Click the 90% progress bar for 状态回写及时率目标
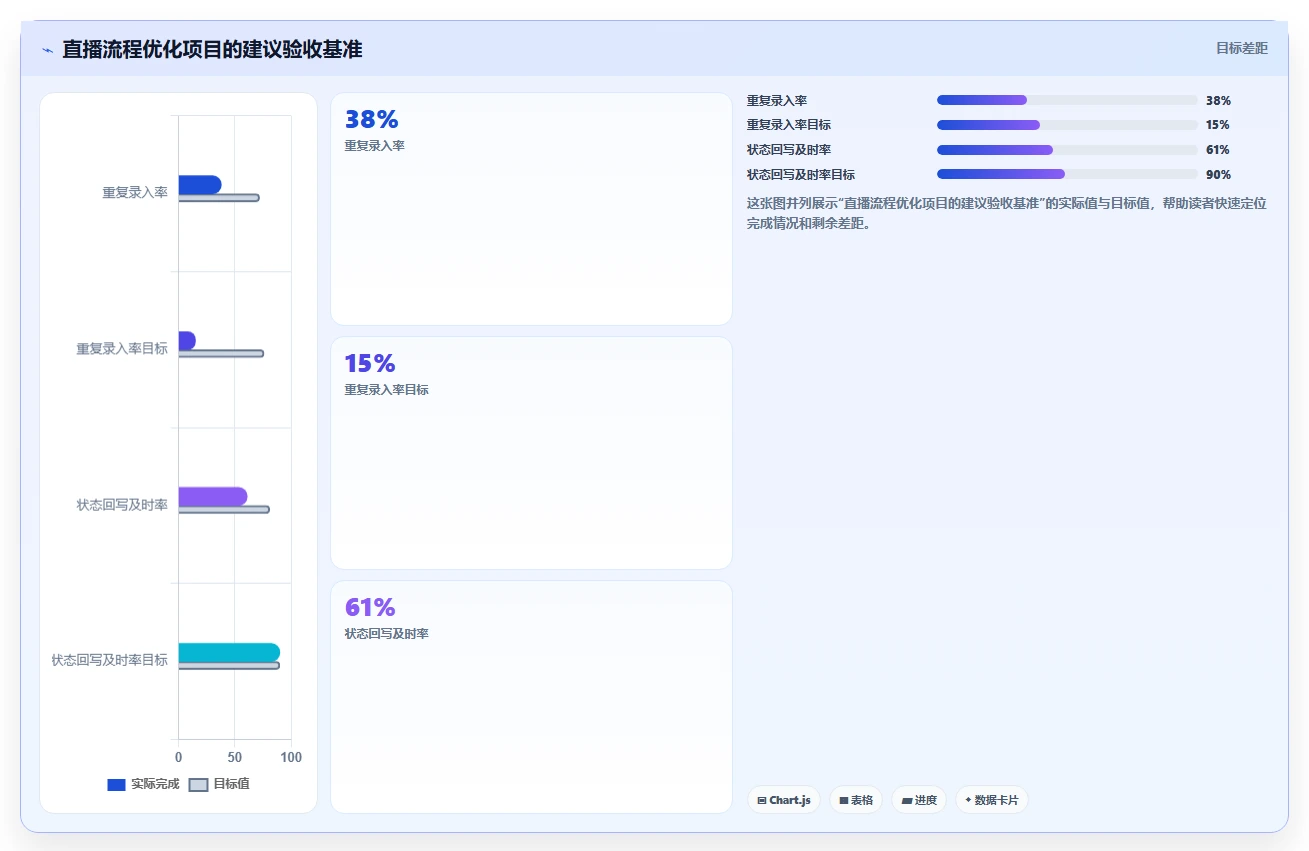The image size is (1309, 851). [1067, 174]
